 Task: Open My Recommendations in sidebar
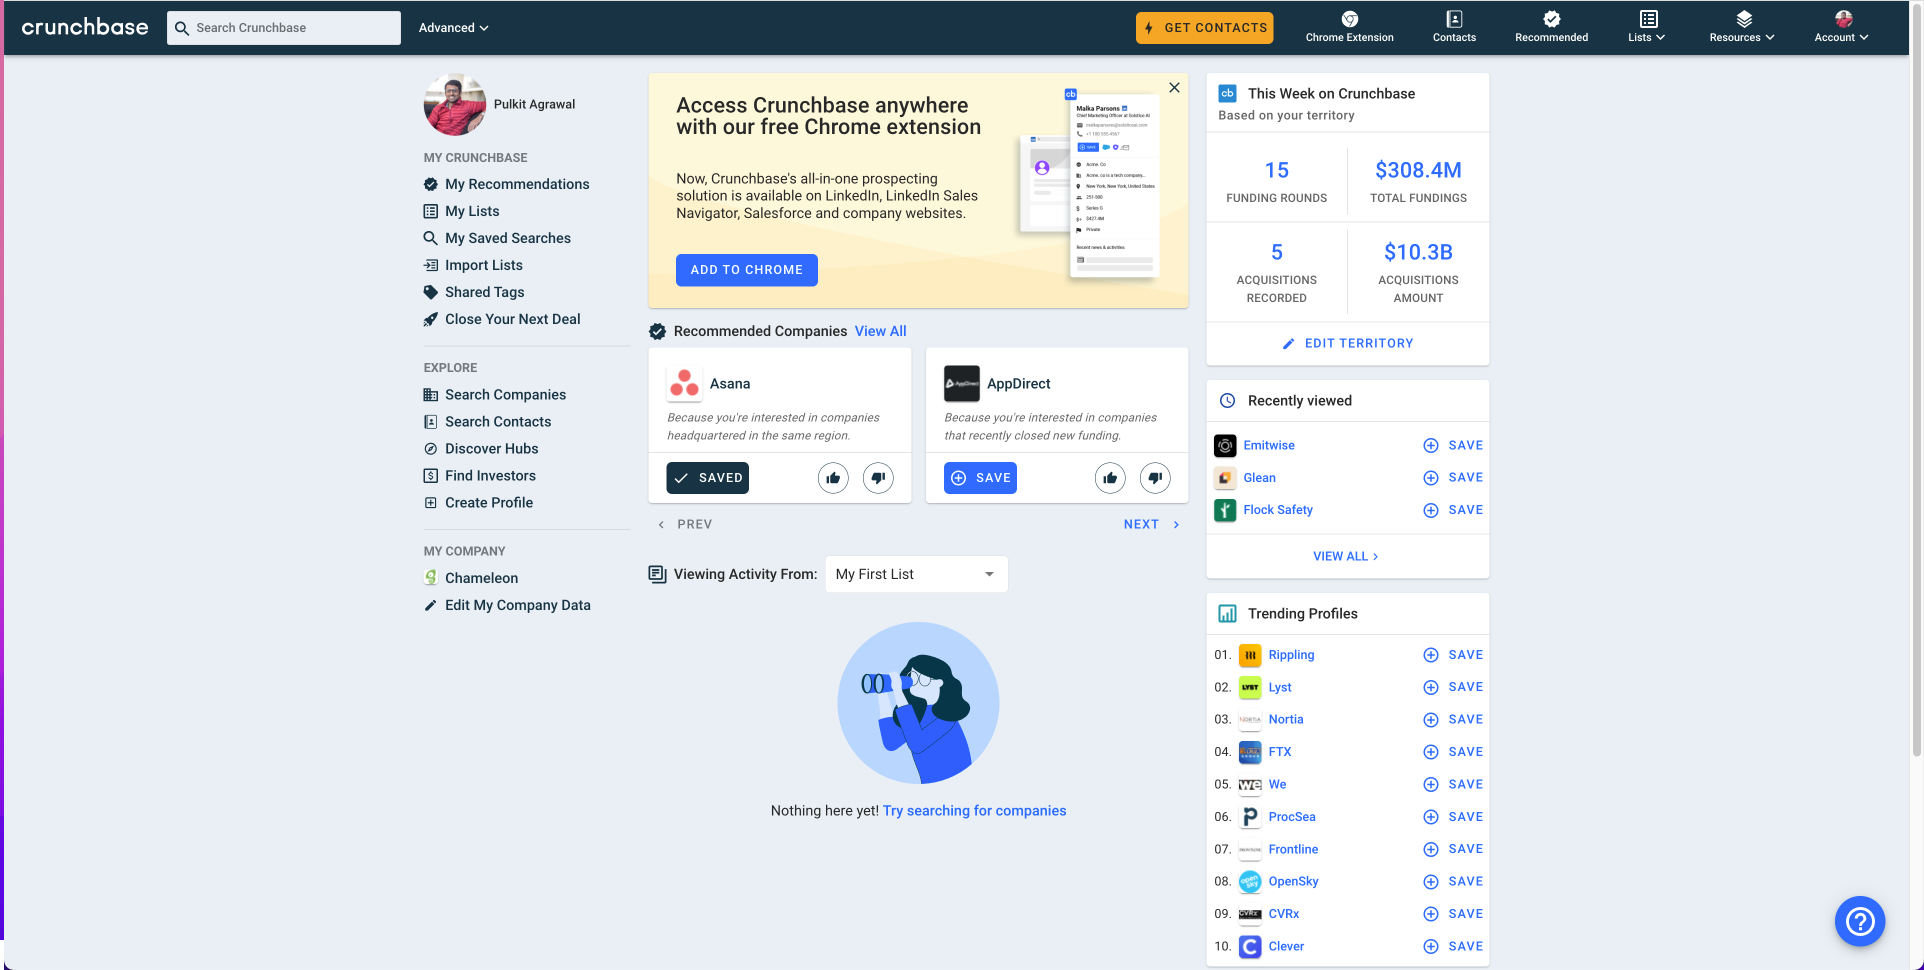(507, 184)
